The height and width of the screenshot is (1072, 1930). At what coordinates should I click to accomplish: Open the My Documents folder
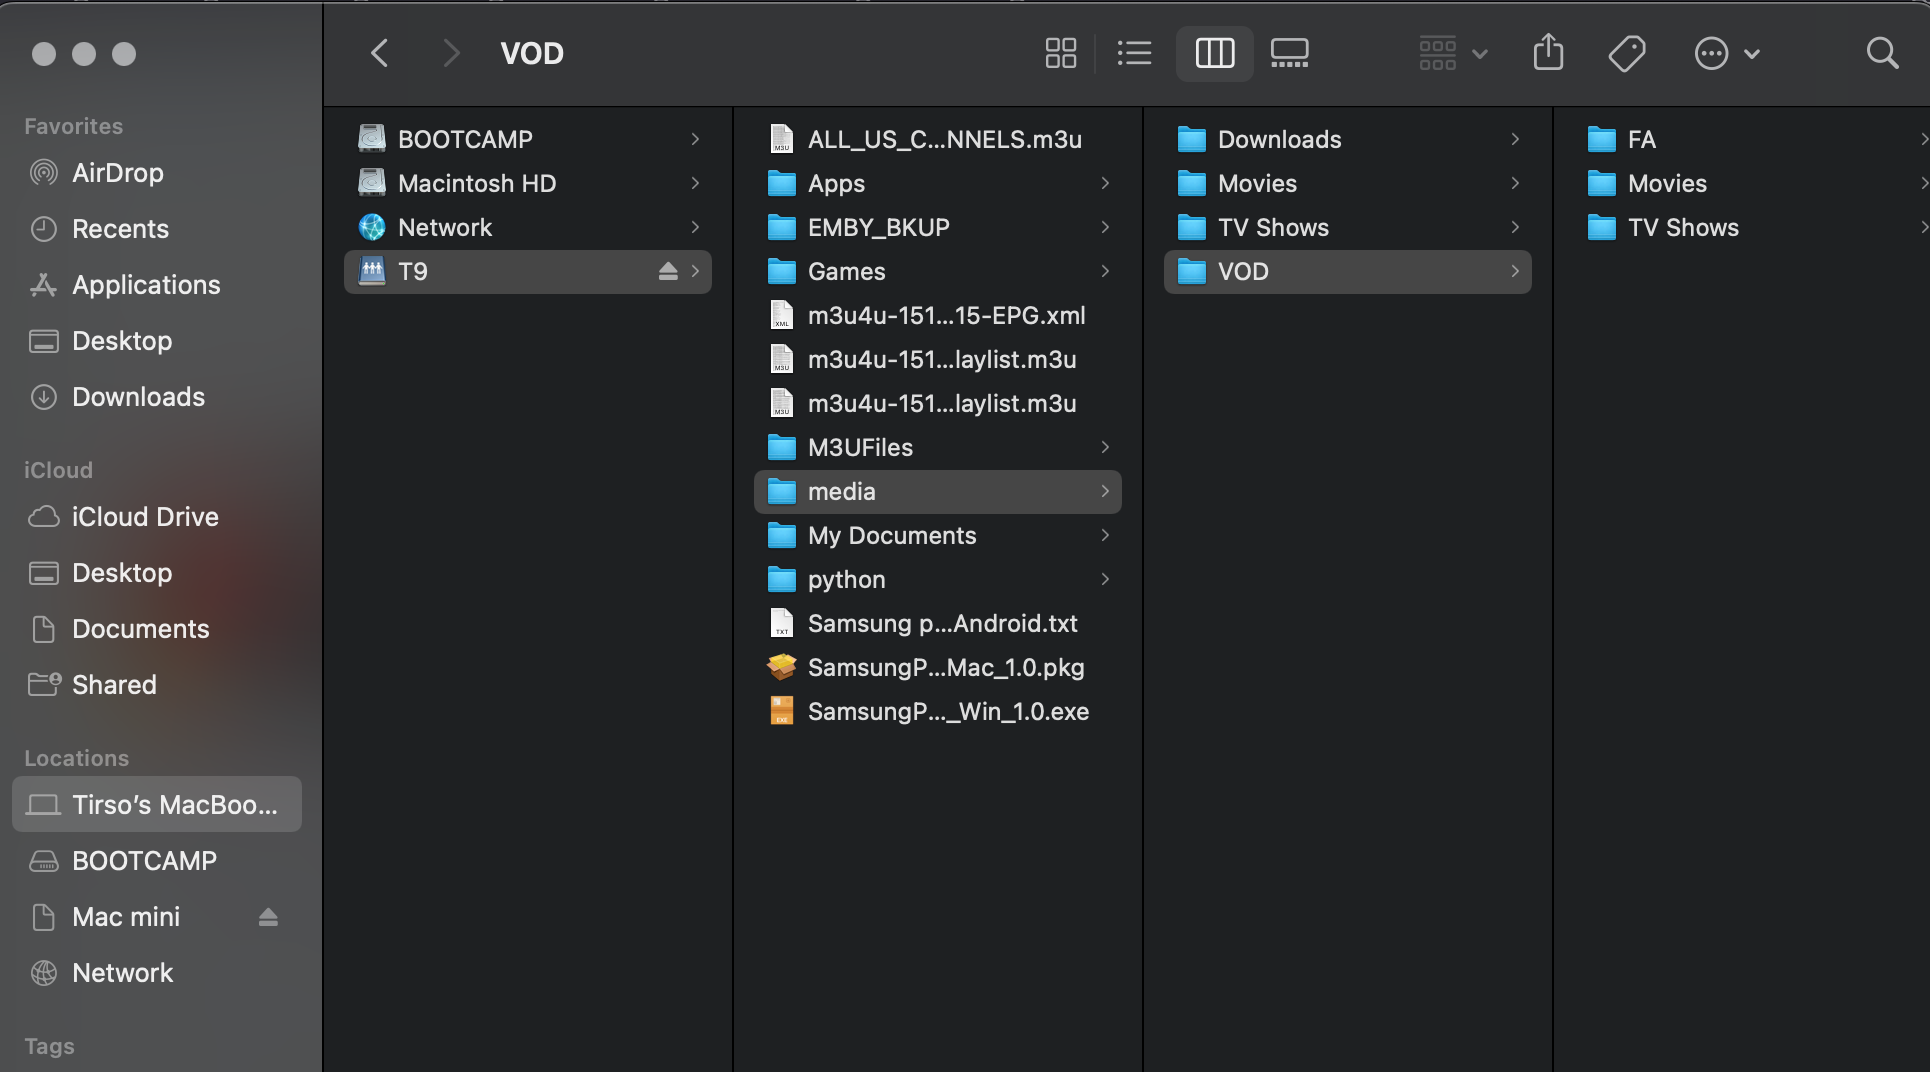[x=938, y=535]
